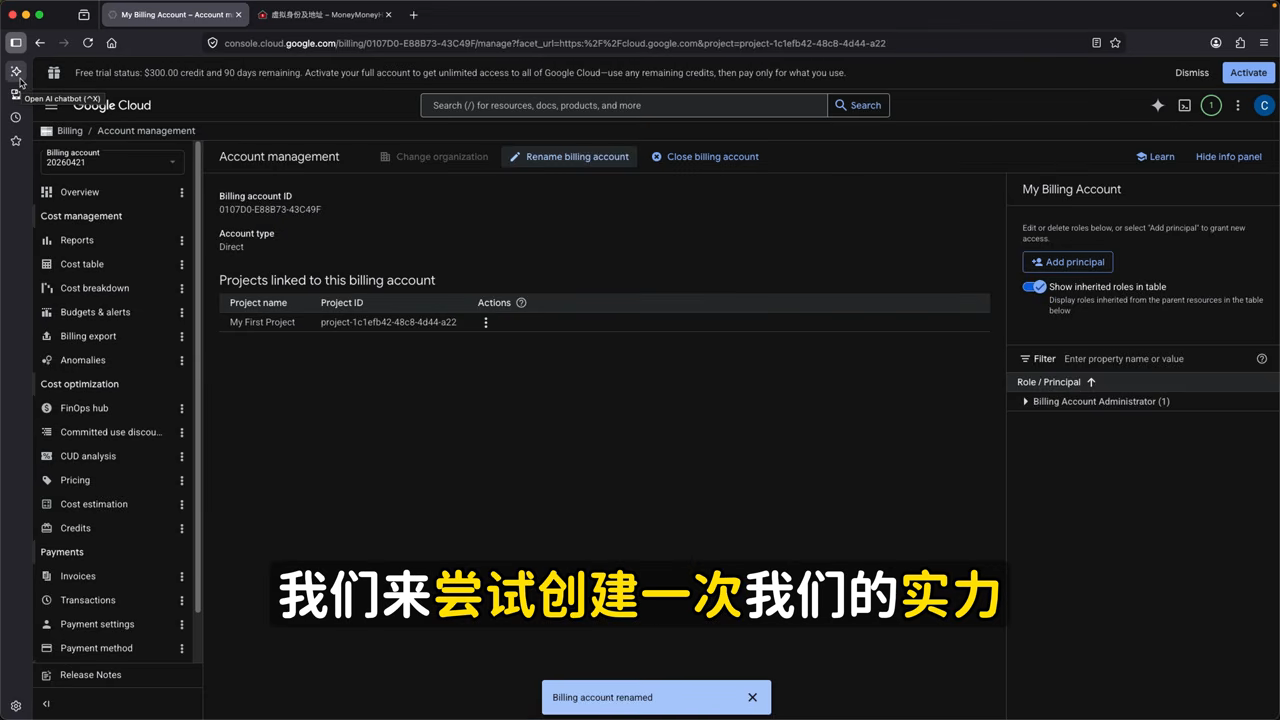Click the Activate full account button
1280x720 pixels.
[1248, 73]
